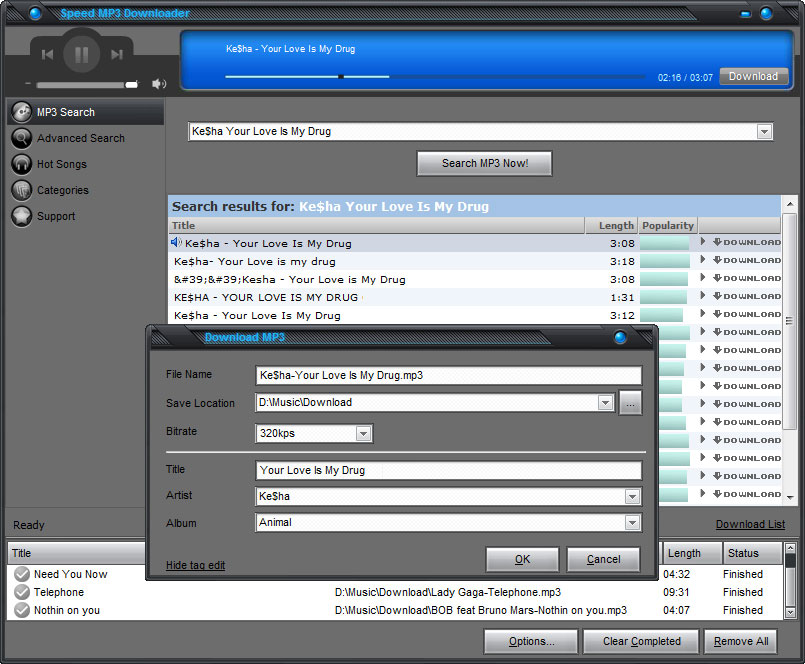
Task: Sort download list by Length column
Action: point(692,553)
